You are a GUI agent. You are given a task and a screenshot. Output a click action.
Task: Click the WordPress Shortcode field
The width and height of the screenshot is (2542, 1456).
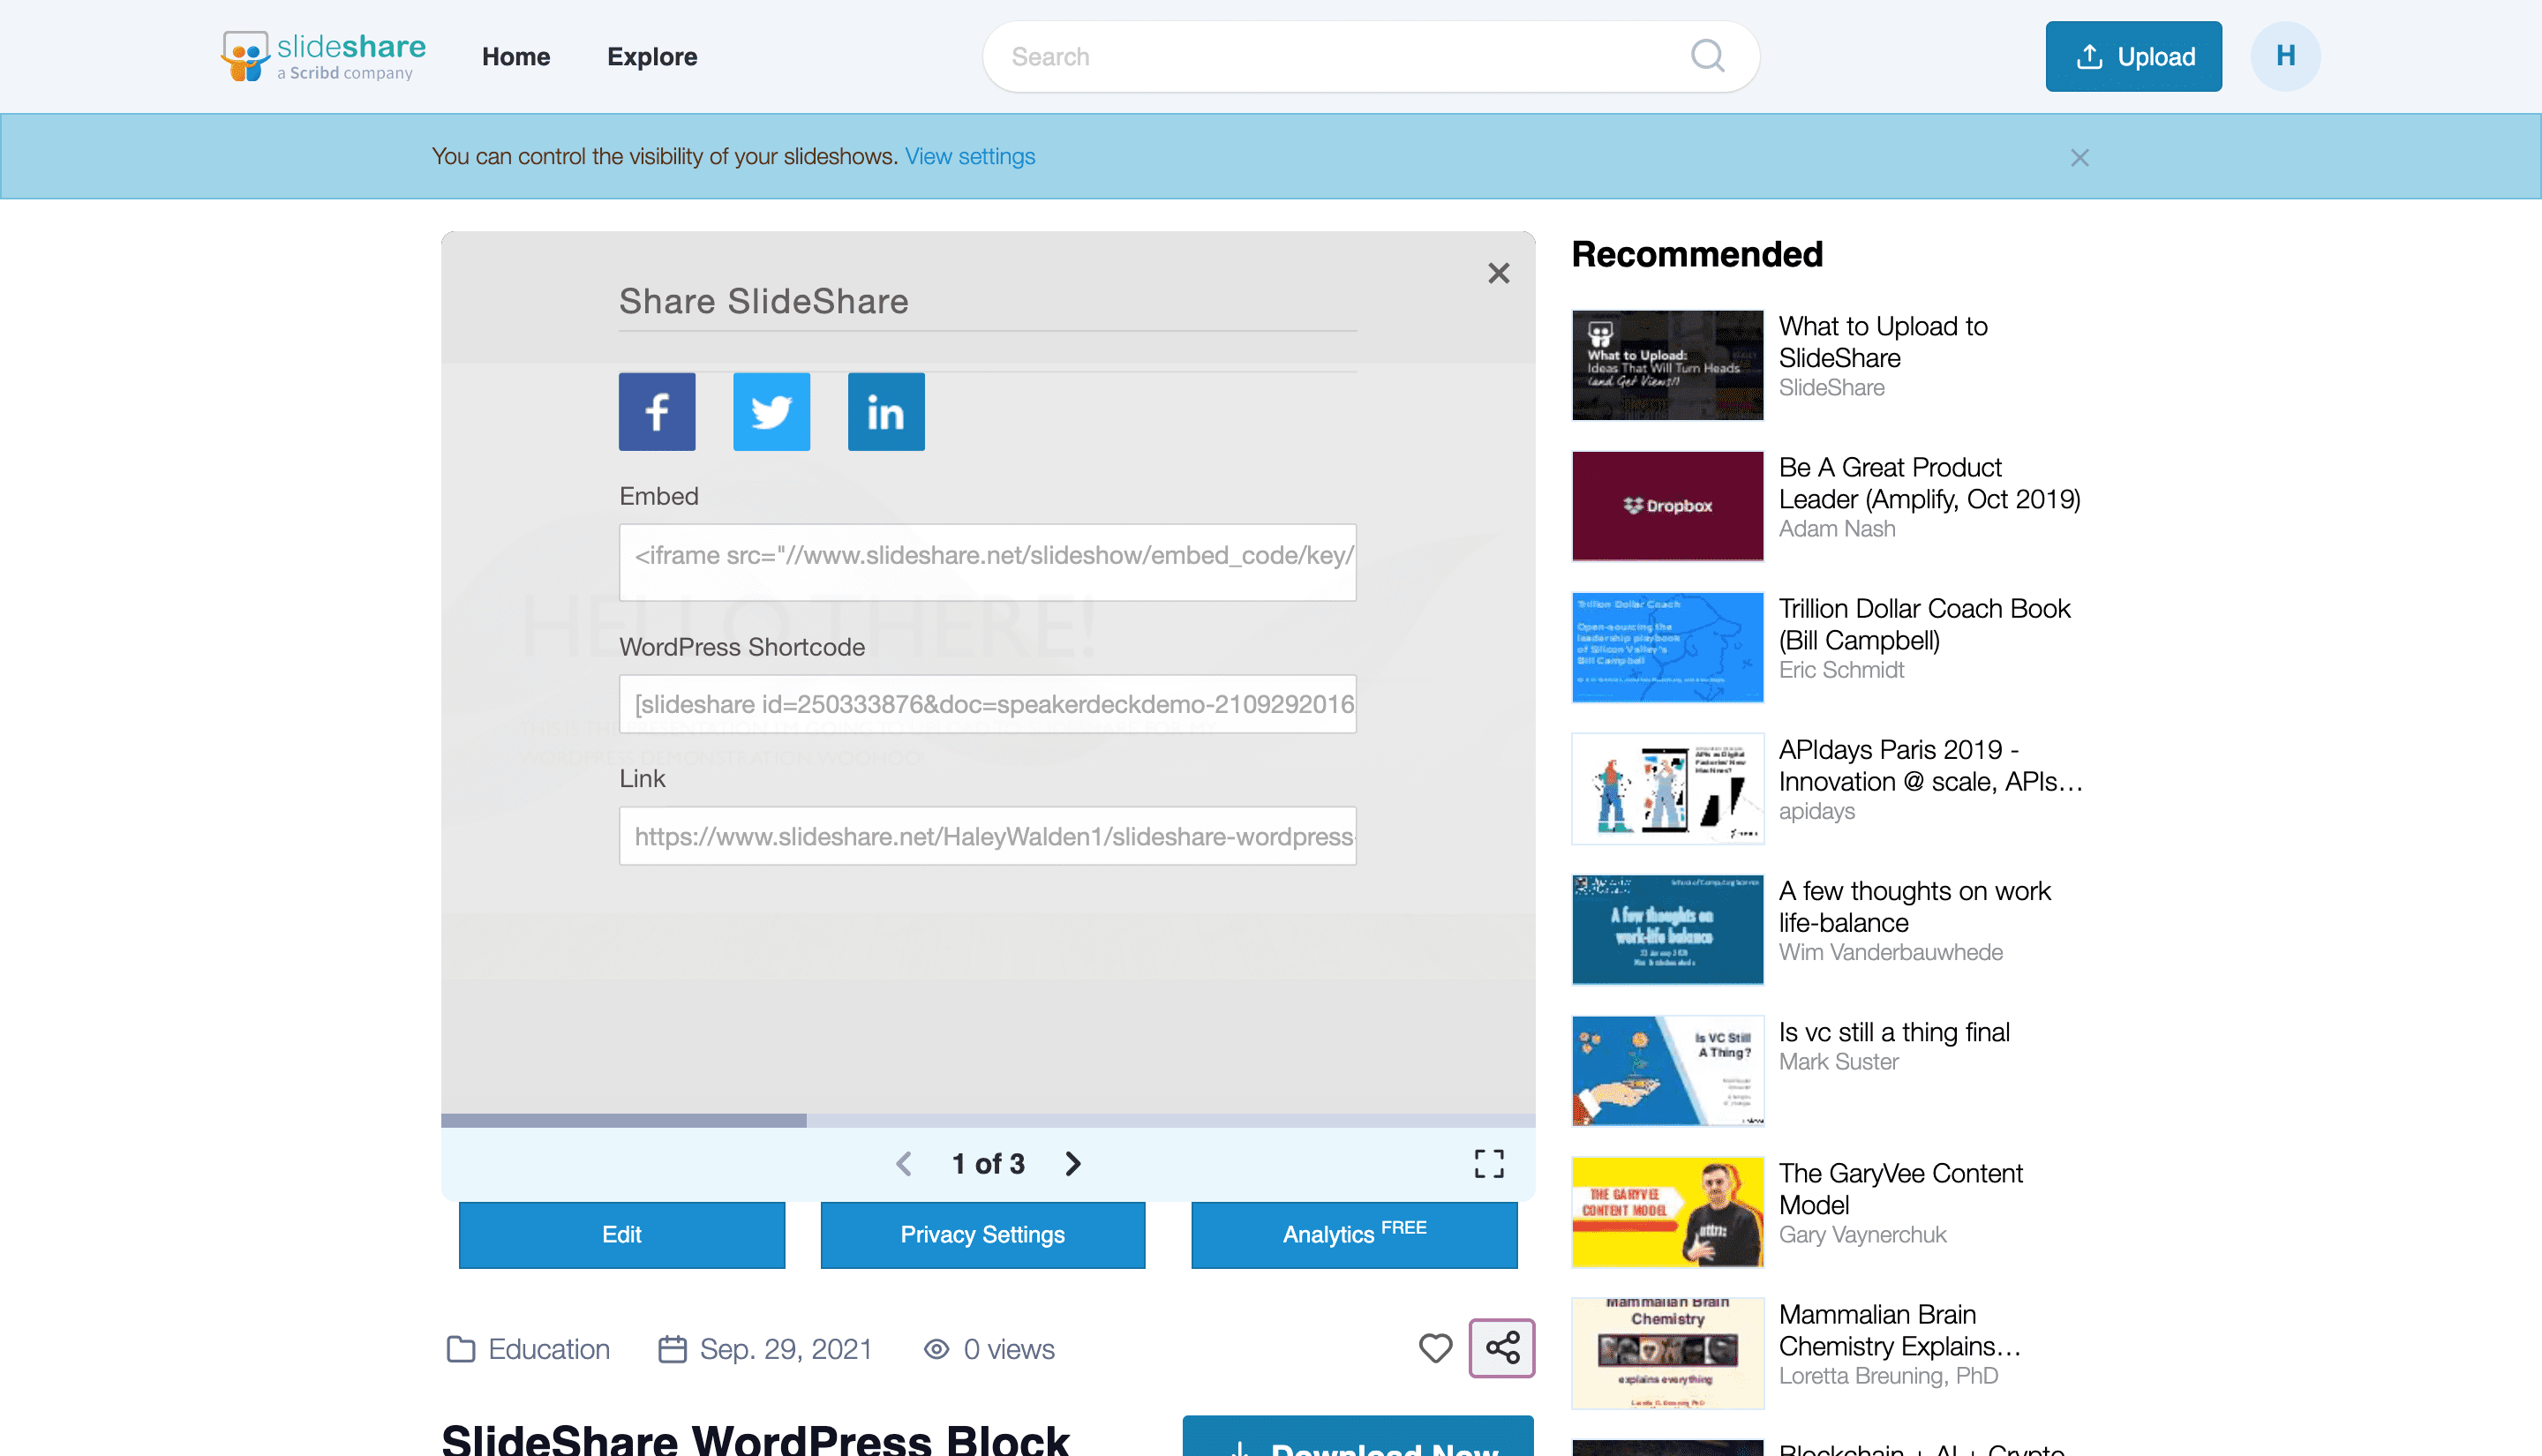[987, 704]
